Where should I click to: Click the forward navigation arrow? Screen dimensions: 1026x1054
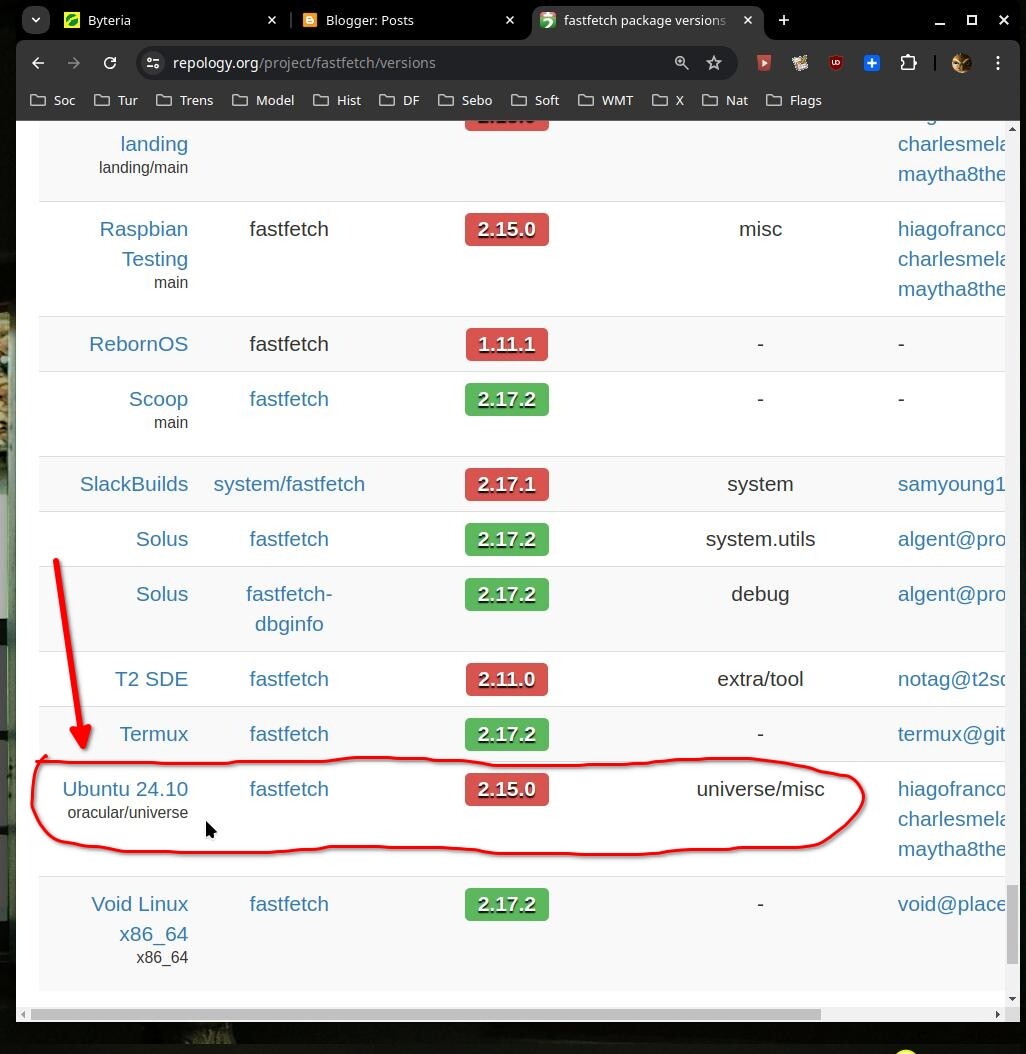click(x=74, y=63)
